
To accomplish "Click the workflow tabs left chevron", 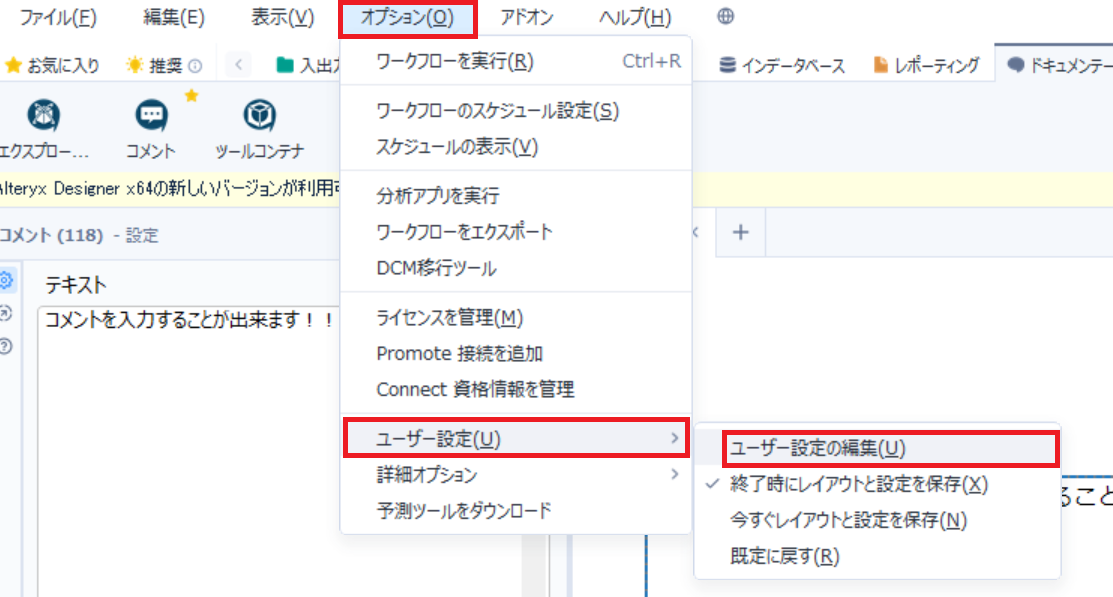I will click(x=696, y=232).
